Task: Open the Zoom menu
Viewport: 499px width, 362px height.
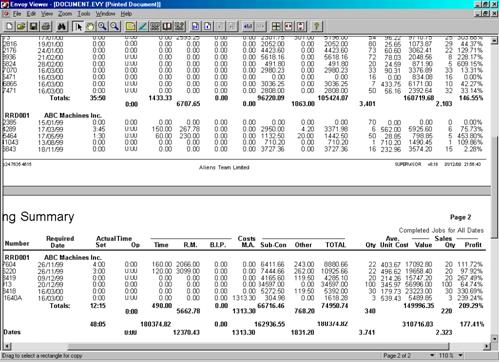Action: coord(65,14)
